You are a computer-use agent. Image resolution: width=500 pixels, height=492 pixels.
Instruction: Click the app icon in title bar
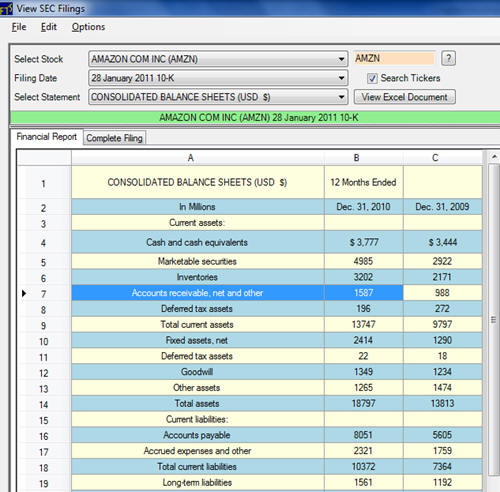6,8
